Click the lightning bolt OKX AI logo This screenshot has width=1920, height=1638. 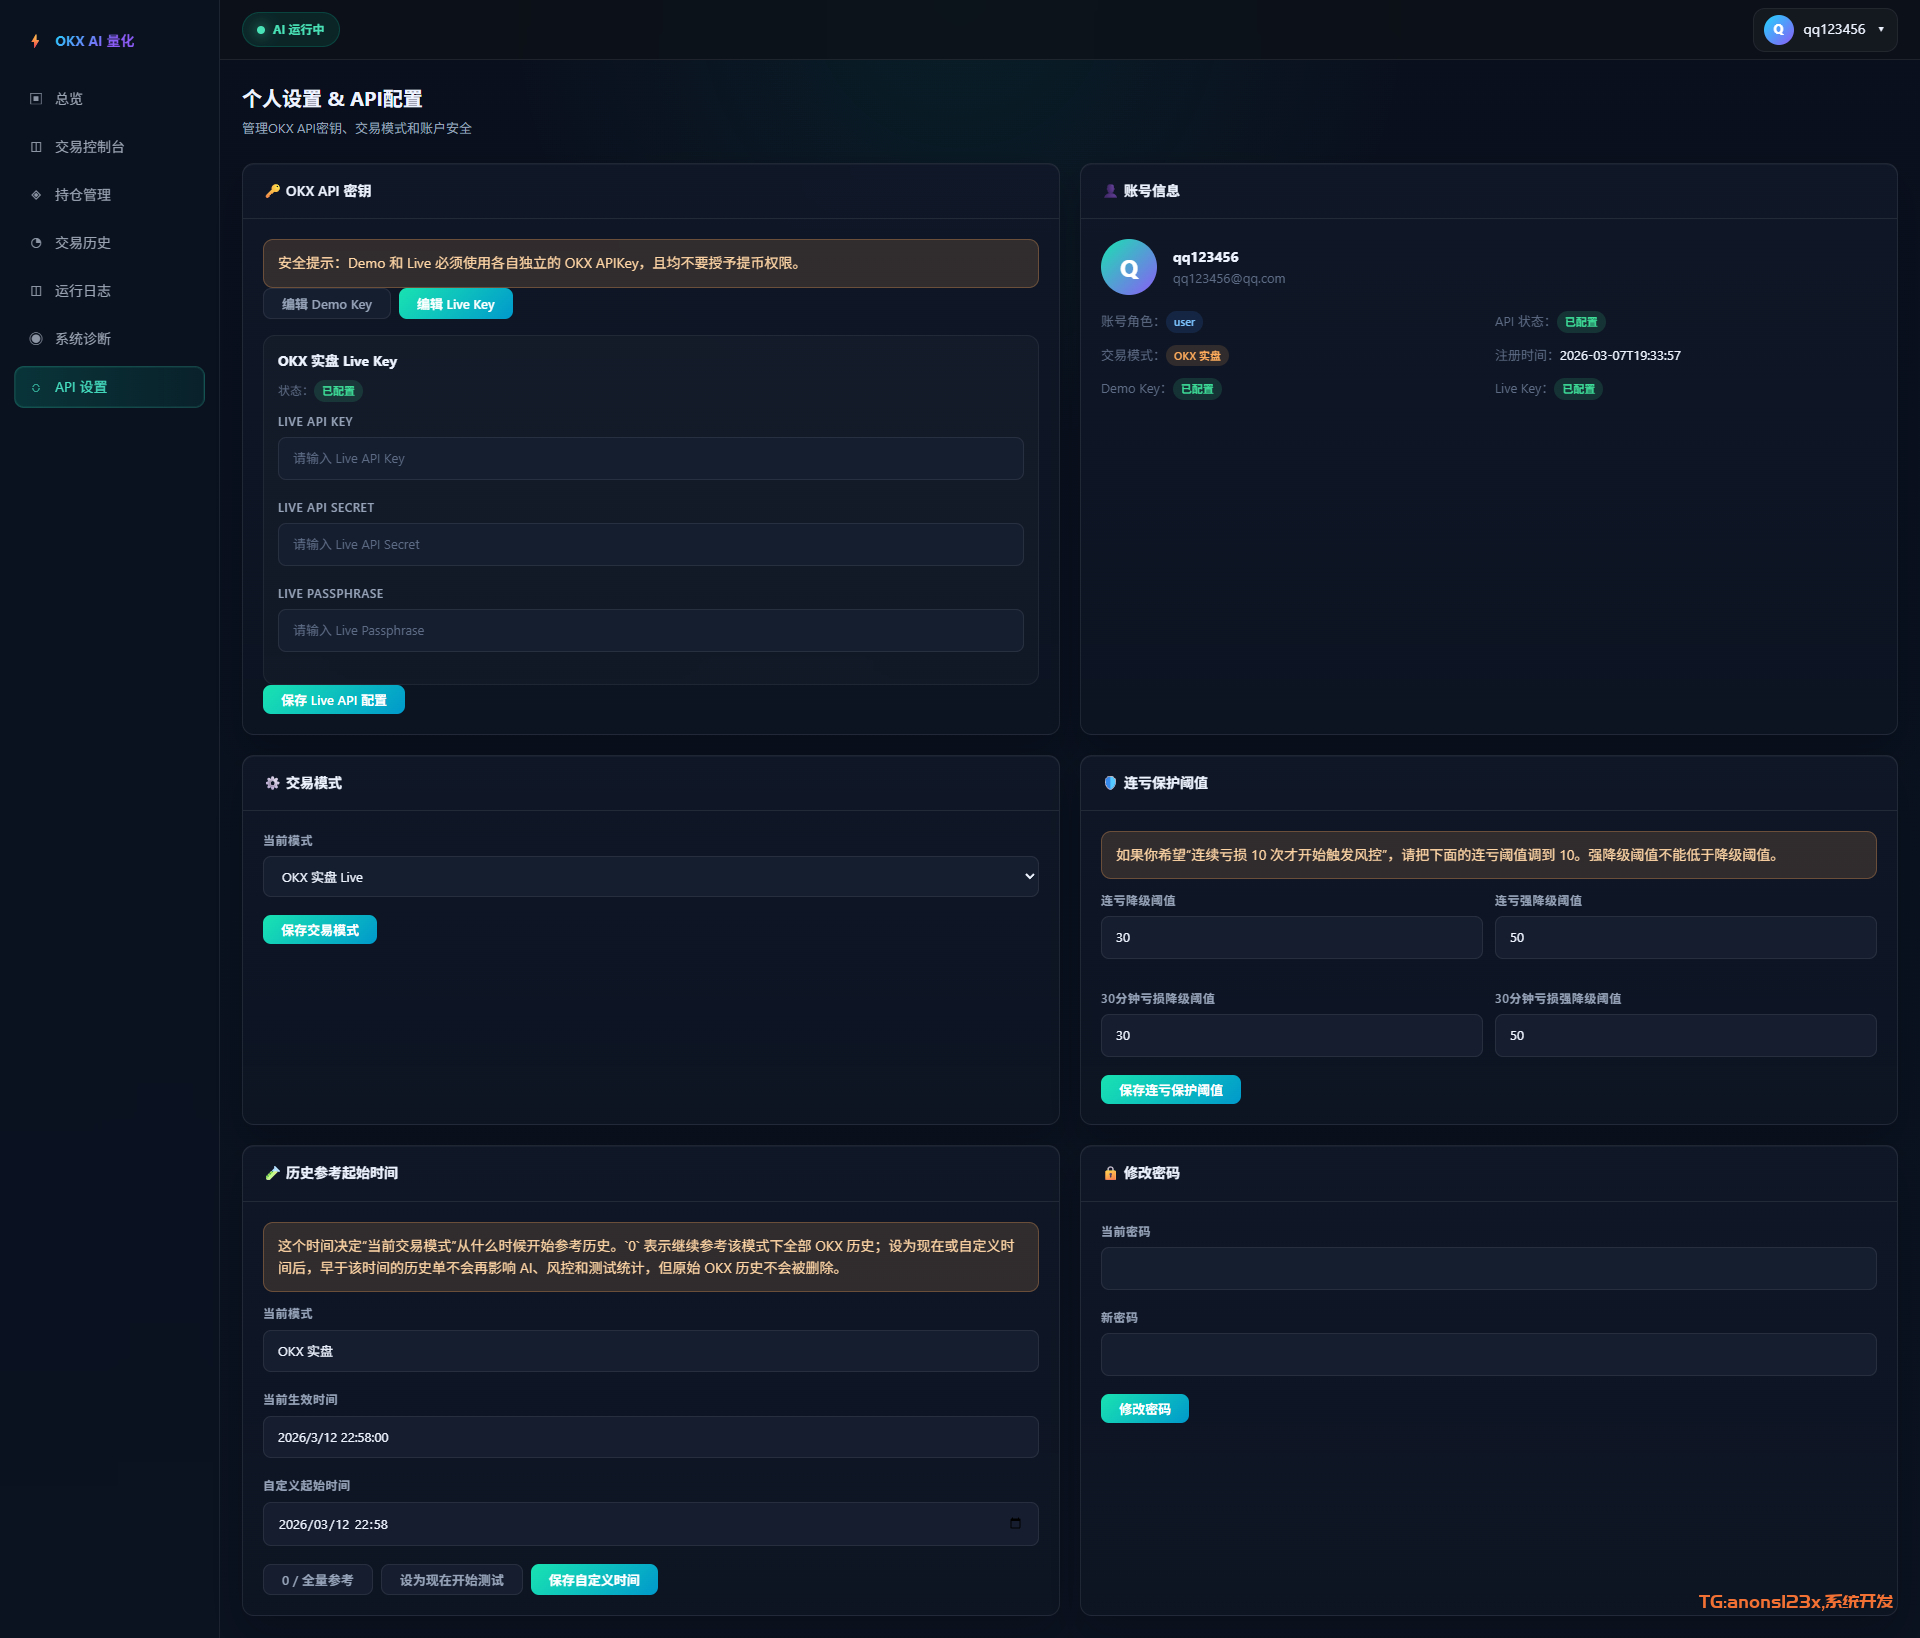point(36,41)
